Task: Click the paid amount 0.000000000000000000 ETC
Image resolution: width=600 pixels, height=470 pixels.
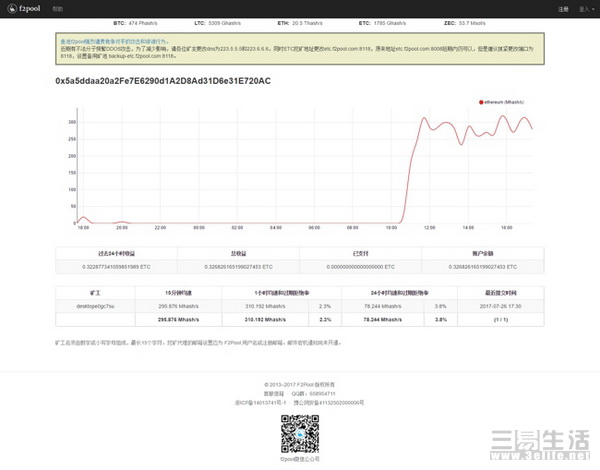Action: pyautogui.click(x=360, y=267)
